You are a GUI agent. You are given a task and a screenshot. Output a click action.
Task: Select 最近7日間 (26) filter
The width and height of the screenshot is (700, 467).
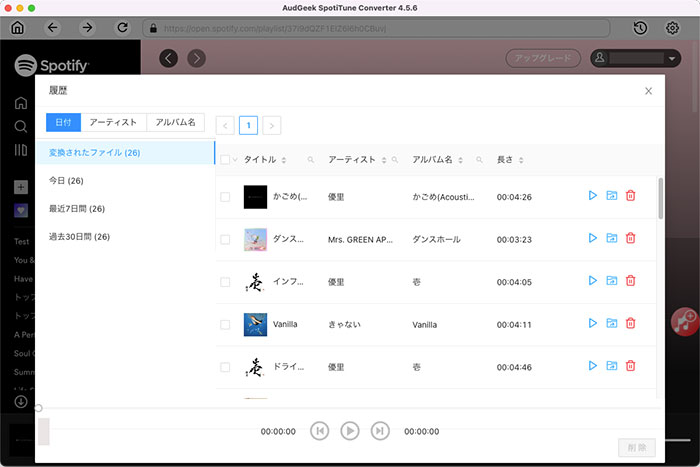coord(125,209)
